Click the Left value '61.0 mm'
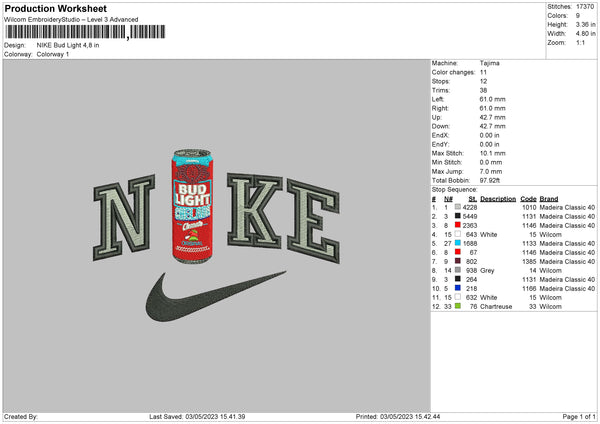Image resolution: width=600 pixels, height=424 pixels. [x=492, y=99]
